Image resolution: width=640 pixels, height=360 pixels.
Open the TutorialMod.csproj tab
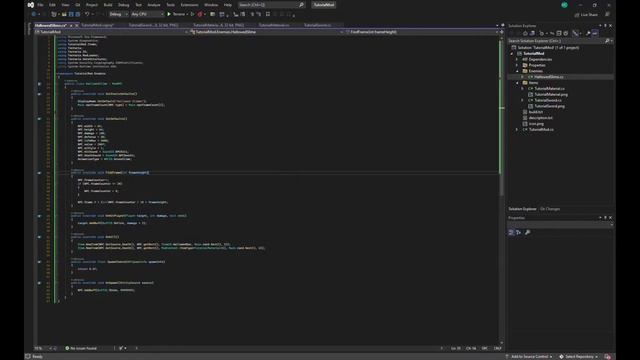pyautogui.click(x=97, y=25)
